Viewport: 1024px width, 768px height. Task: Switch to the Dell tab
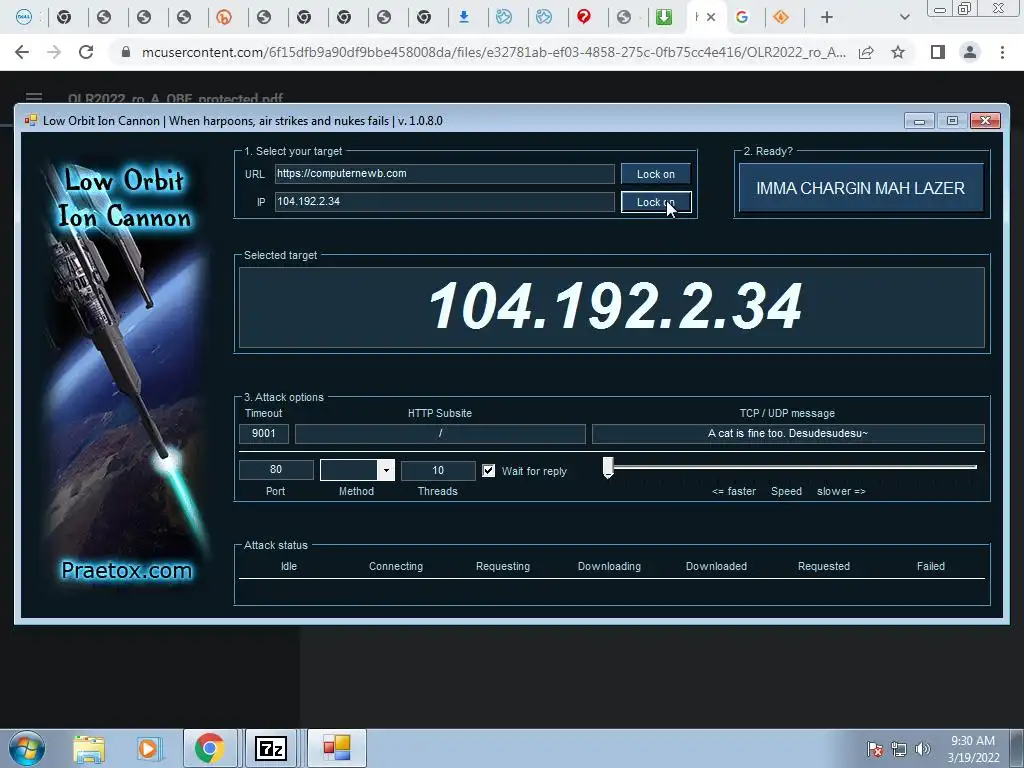(24, 17)
